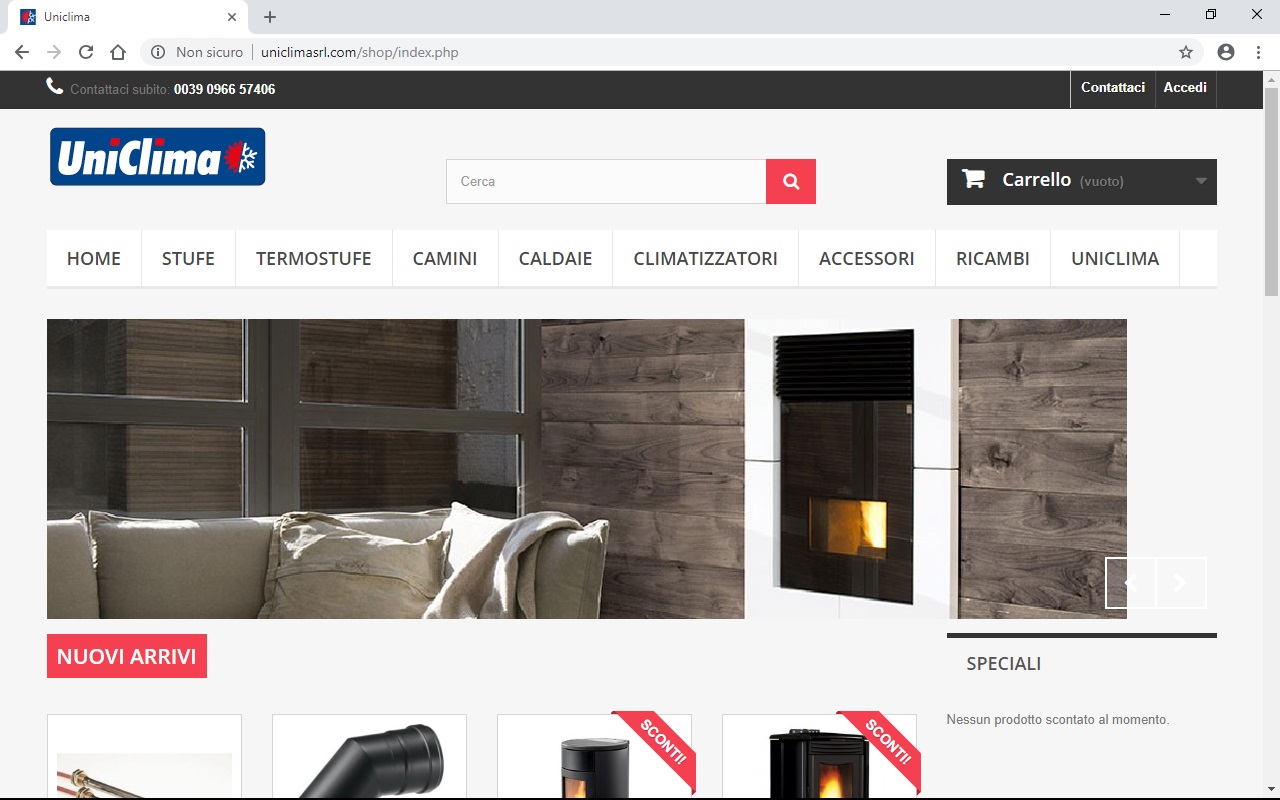
Task: Open the TERMOSTUFE category
Action: pyautogui.click(x=314, y=258)
